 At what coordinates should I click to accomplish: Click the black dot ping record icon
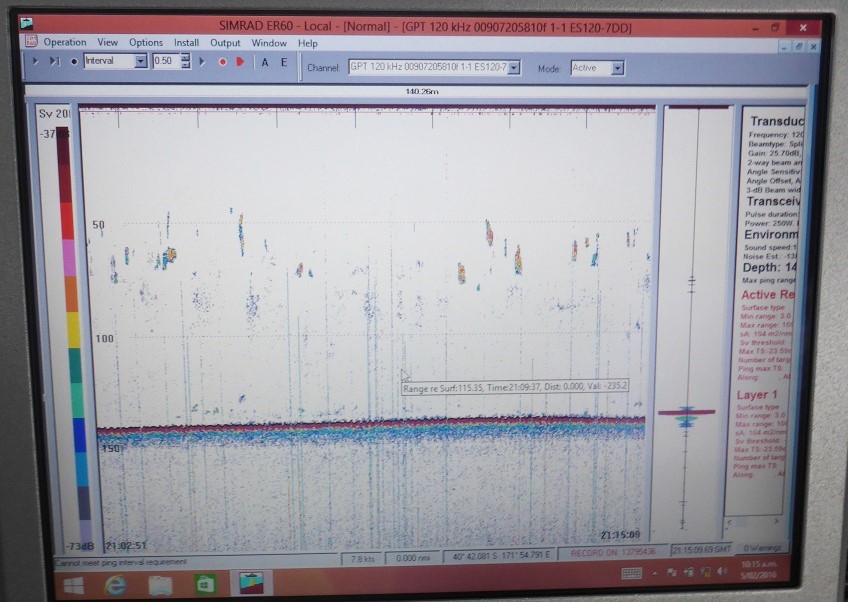[73, 61]
